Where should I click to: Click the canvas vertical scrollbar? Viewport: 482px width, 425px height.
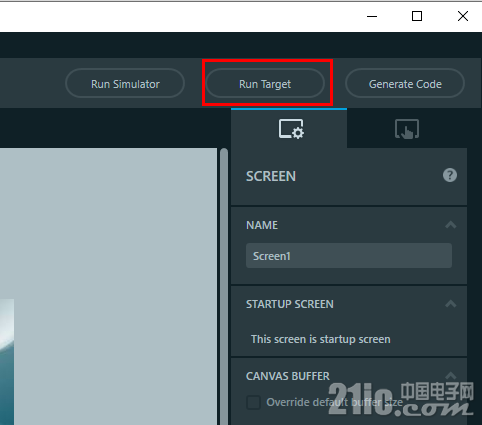(x=224, y=287)
